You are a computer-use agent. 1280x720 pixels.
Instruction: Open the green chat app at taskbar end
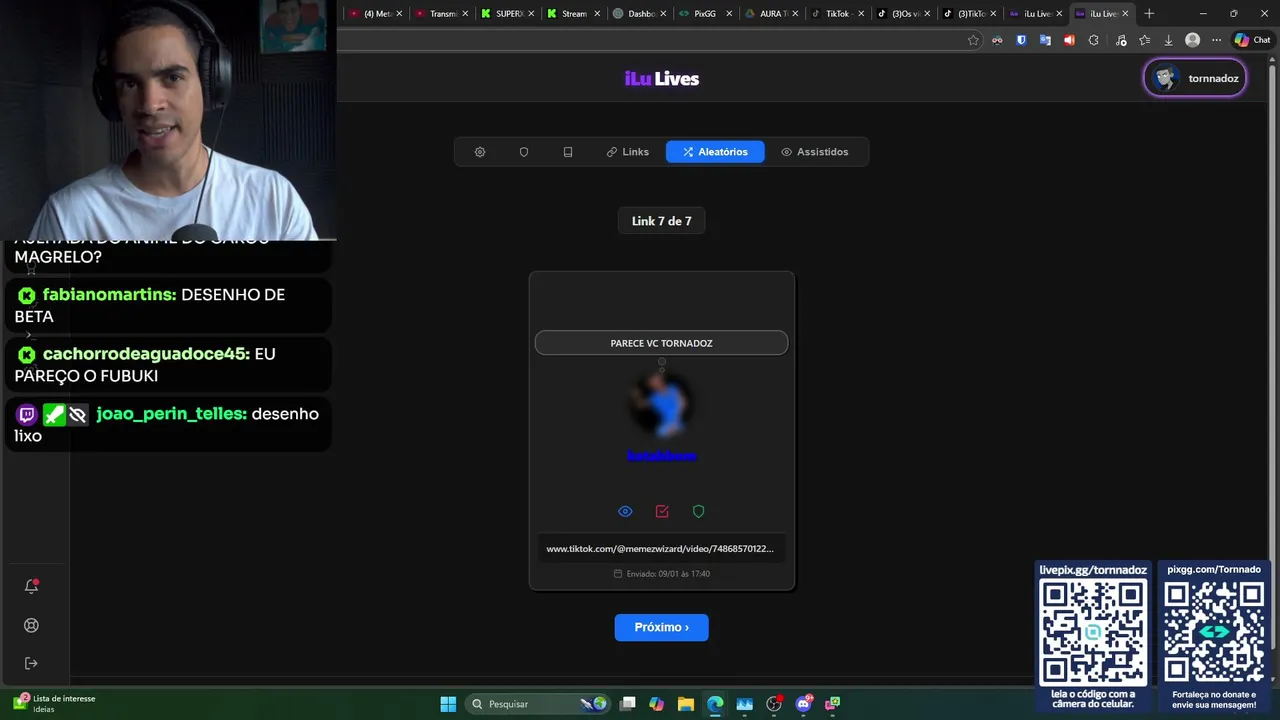click(x=832, y=704)
